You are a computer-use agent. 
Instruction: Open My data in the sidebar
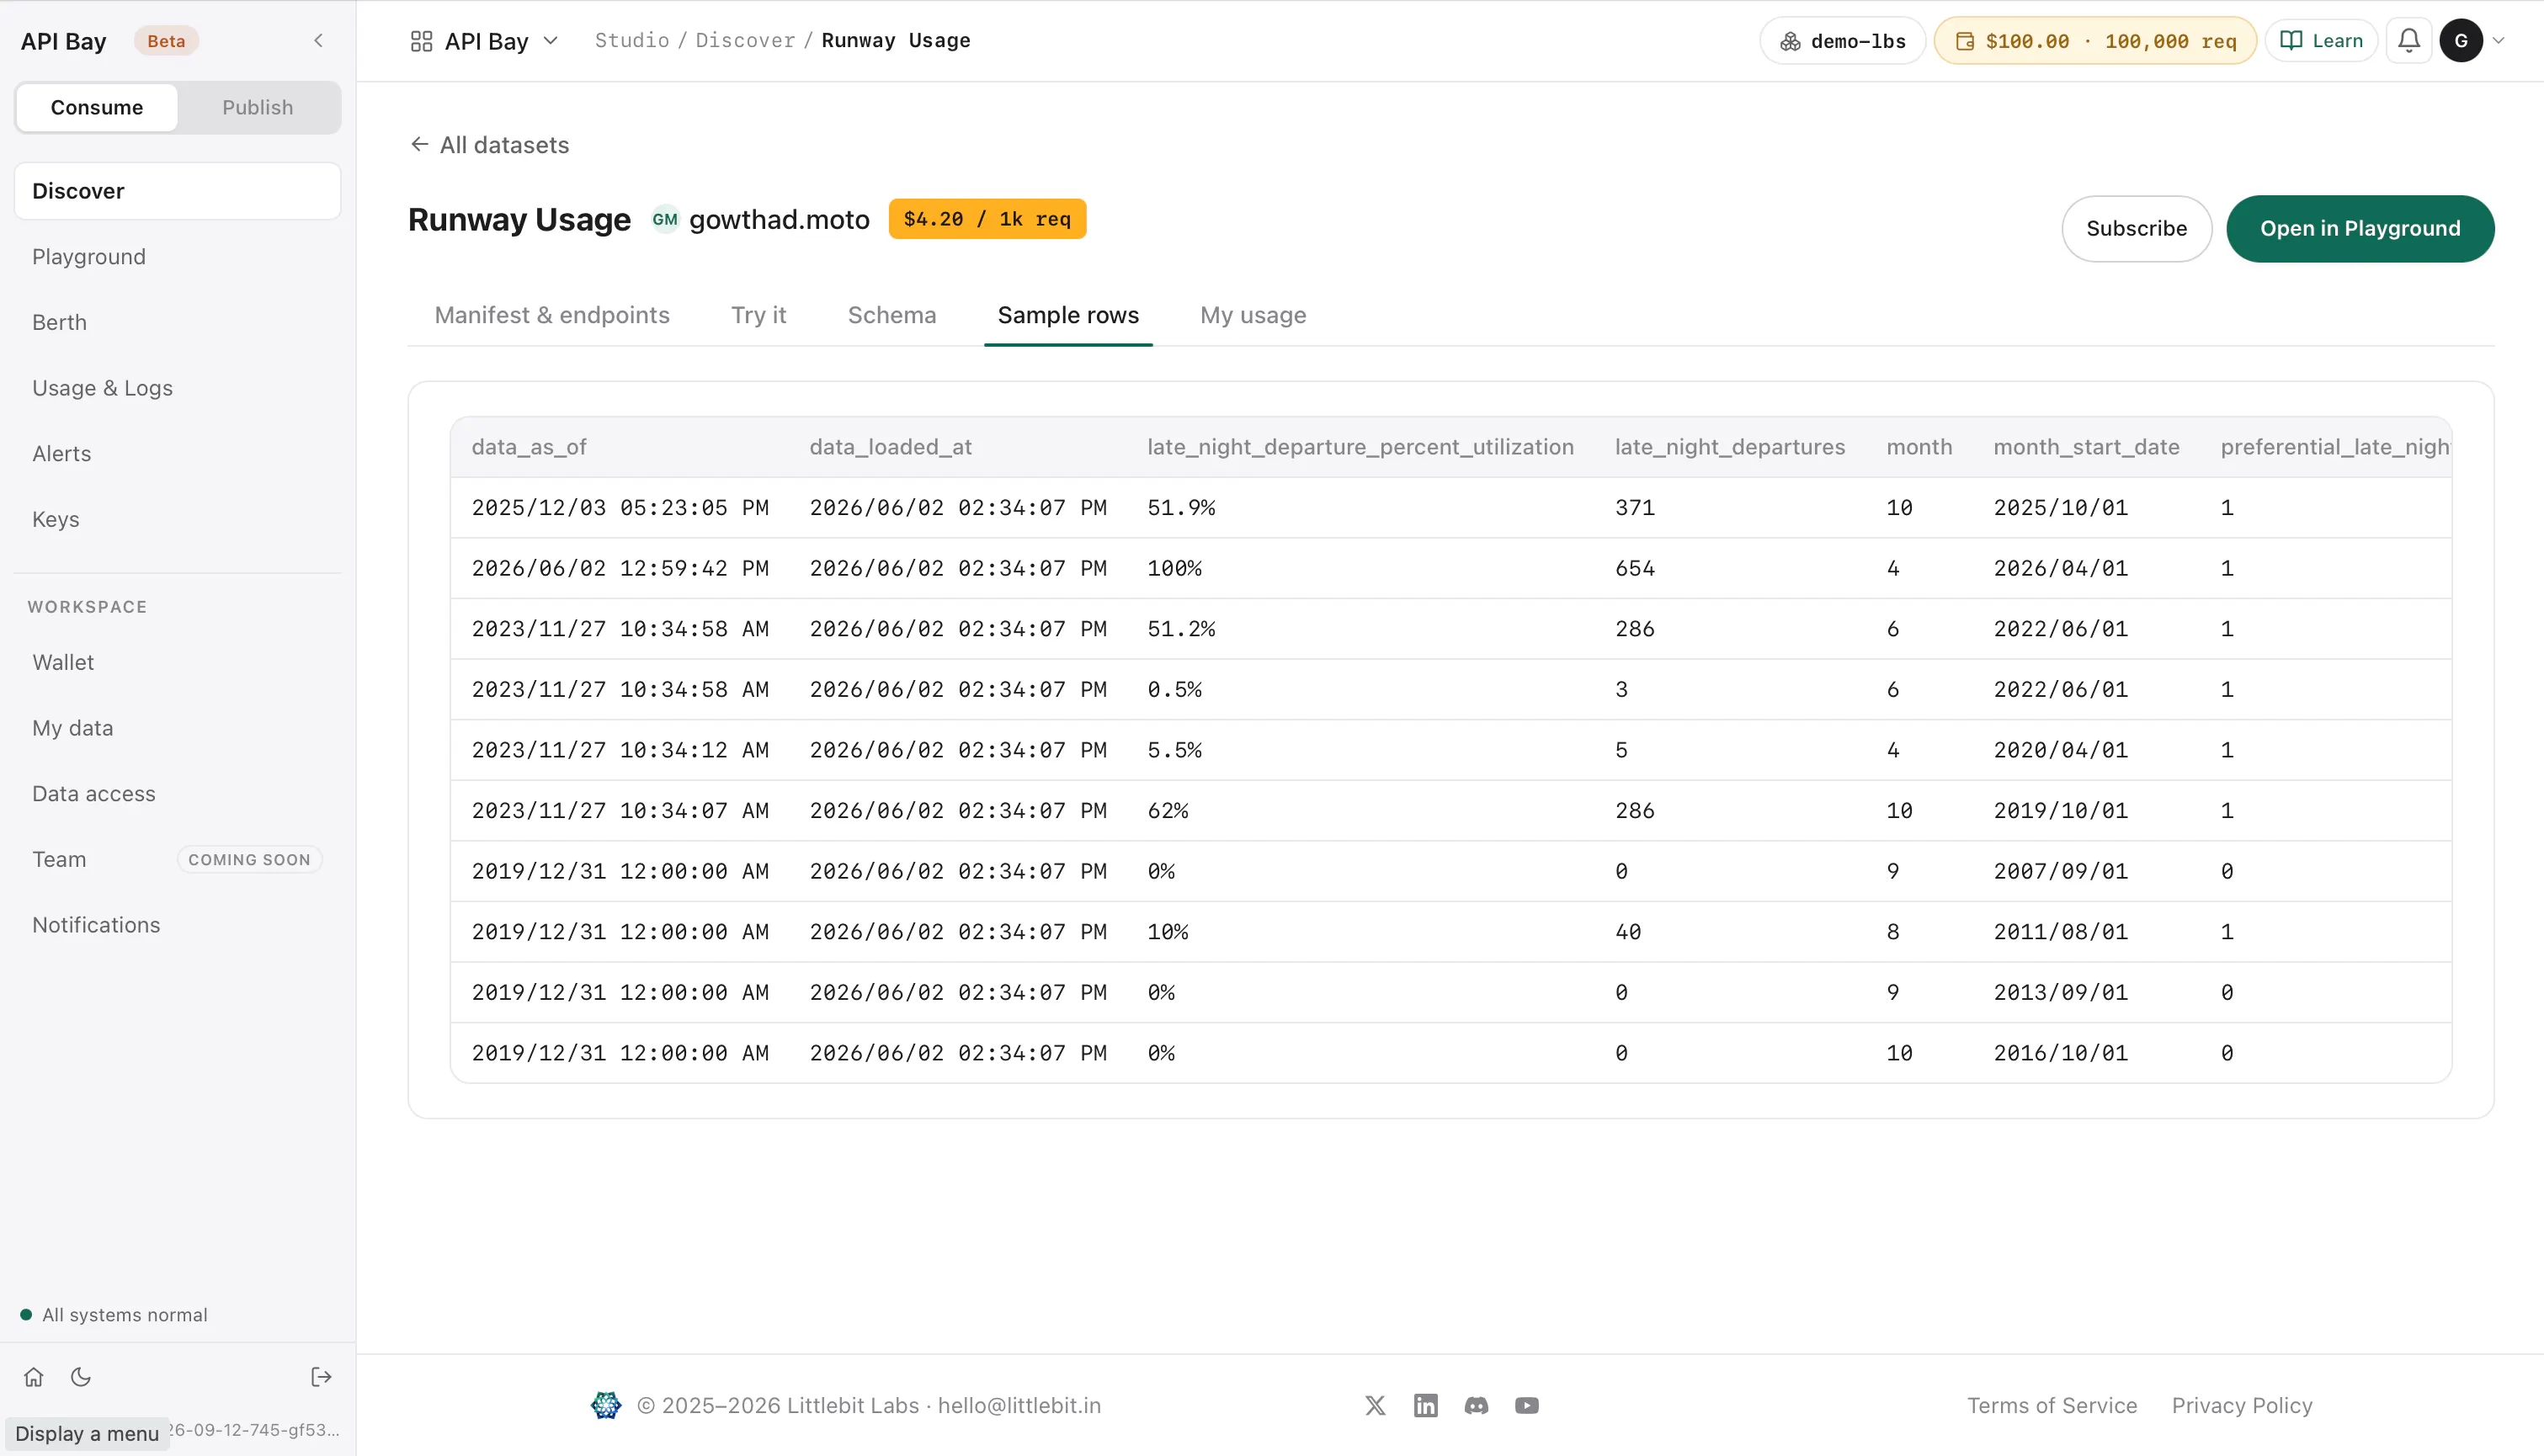[x=178, y=728]
